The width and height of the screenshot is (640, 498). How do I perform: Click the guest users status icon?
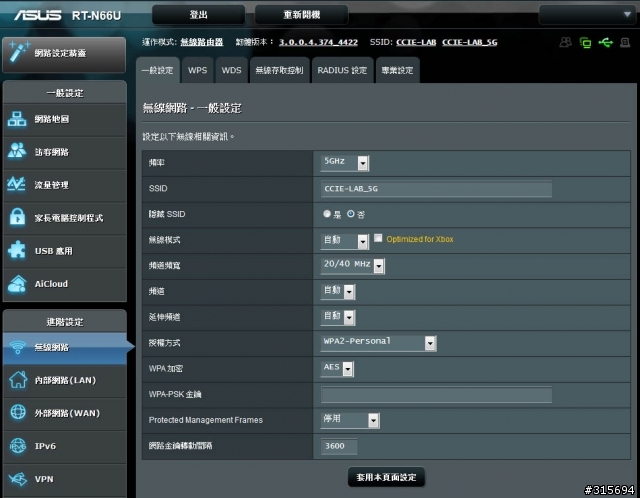click(565, 42)
